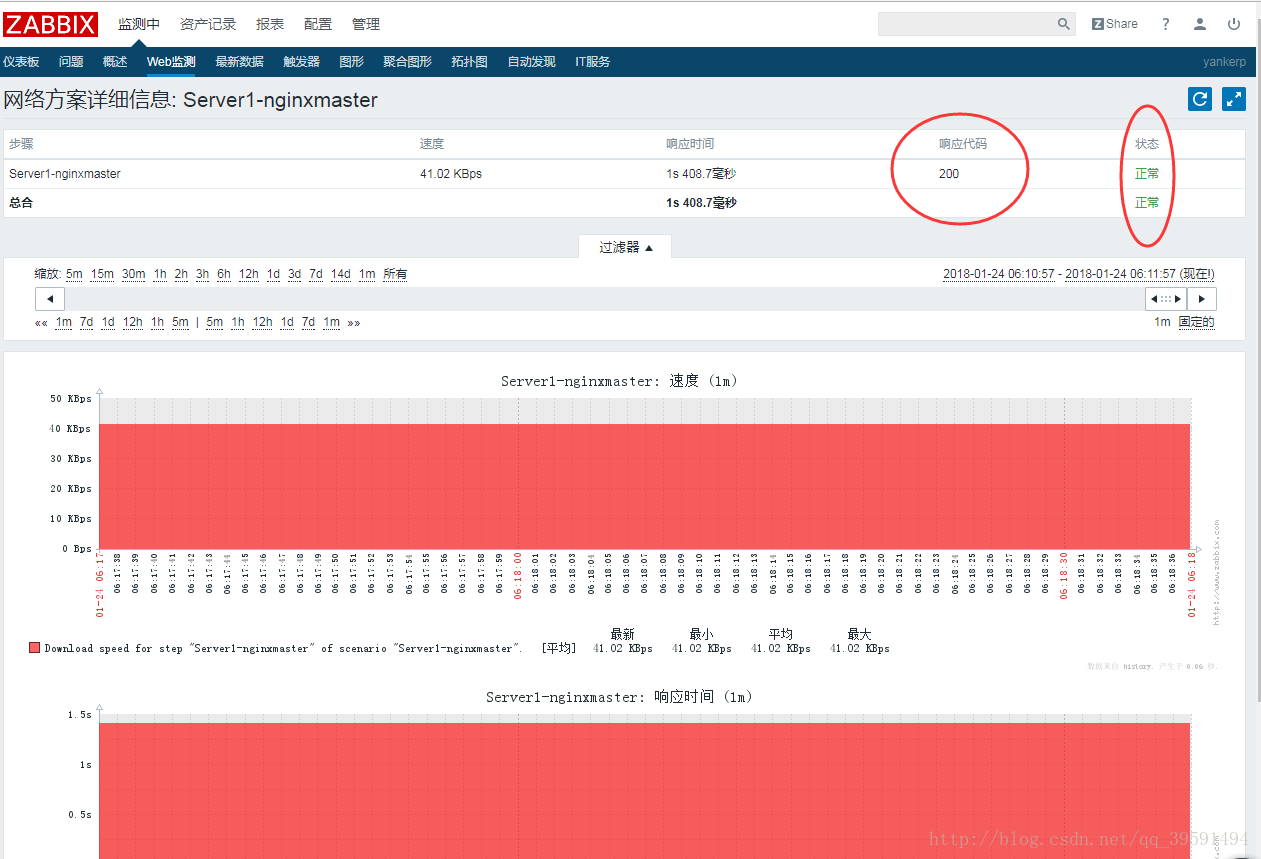Switch to the 触发器 tab
Screen dimensions: 1261x859
coord(300,61)
